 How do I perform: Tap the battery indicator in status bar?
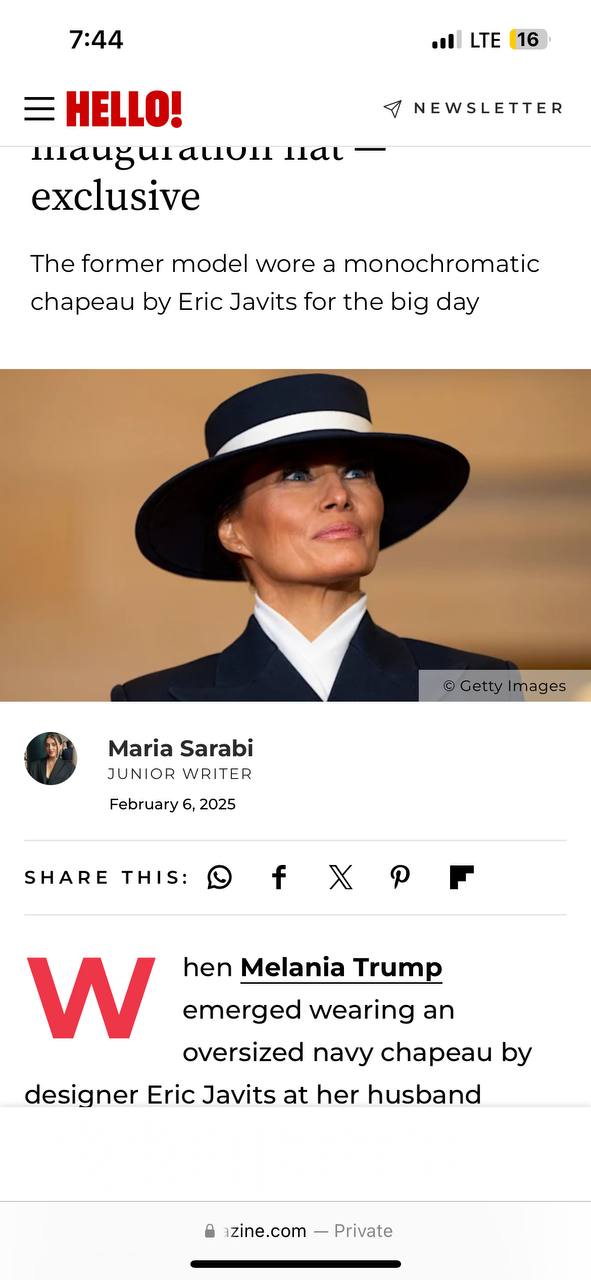tap(529, 40)
